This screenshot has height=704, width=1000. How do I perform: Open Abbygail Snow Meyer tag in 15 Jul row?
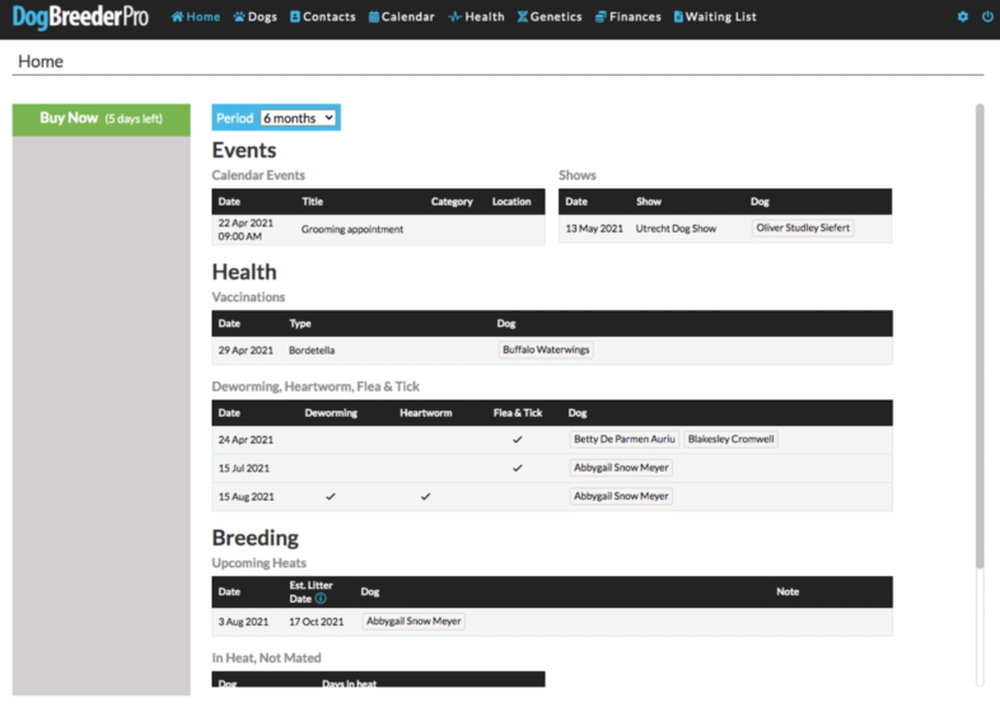[x=621, y=467]
